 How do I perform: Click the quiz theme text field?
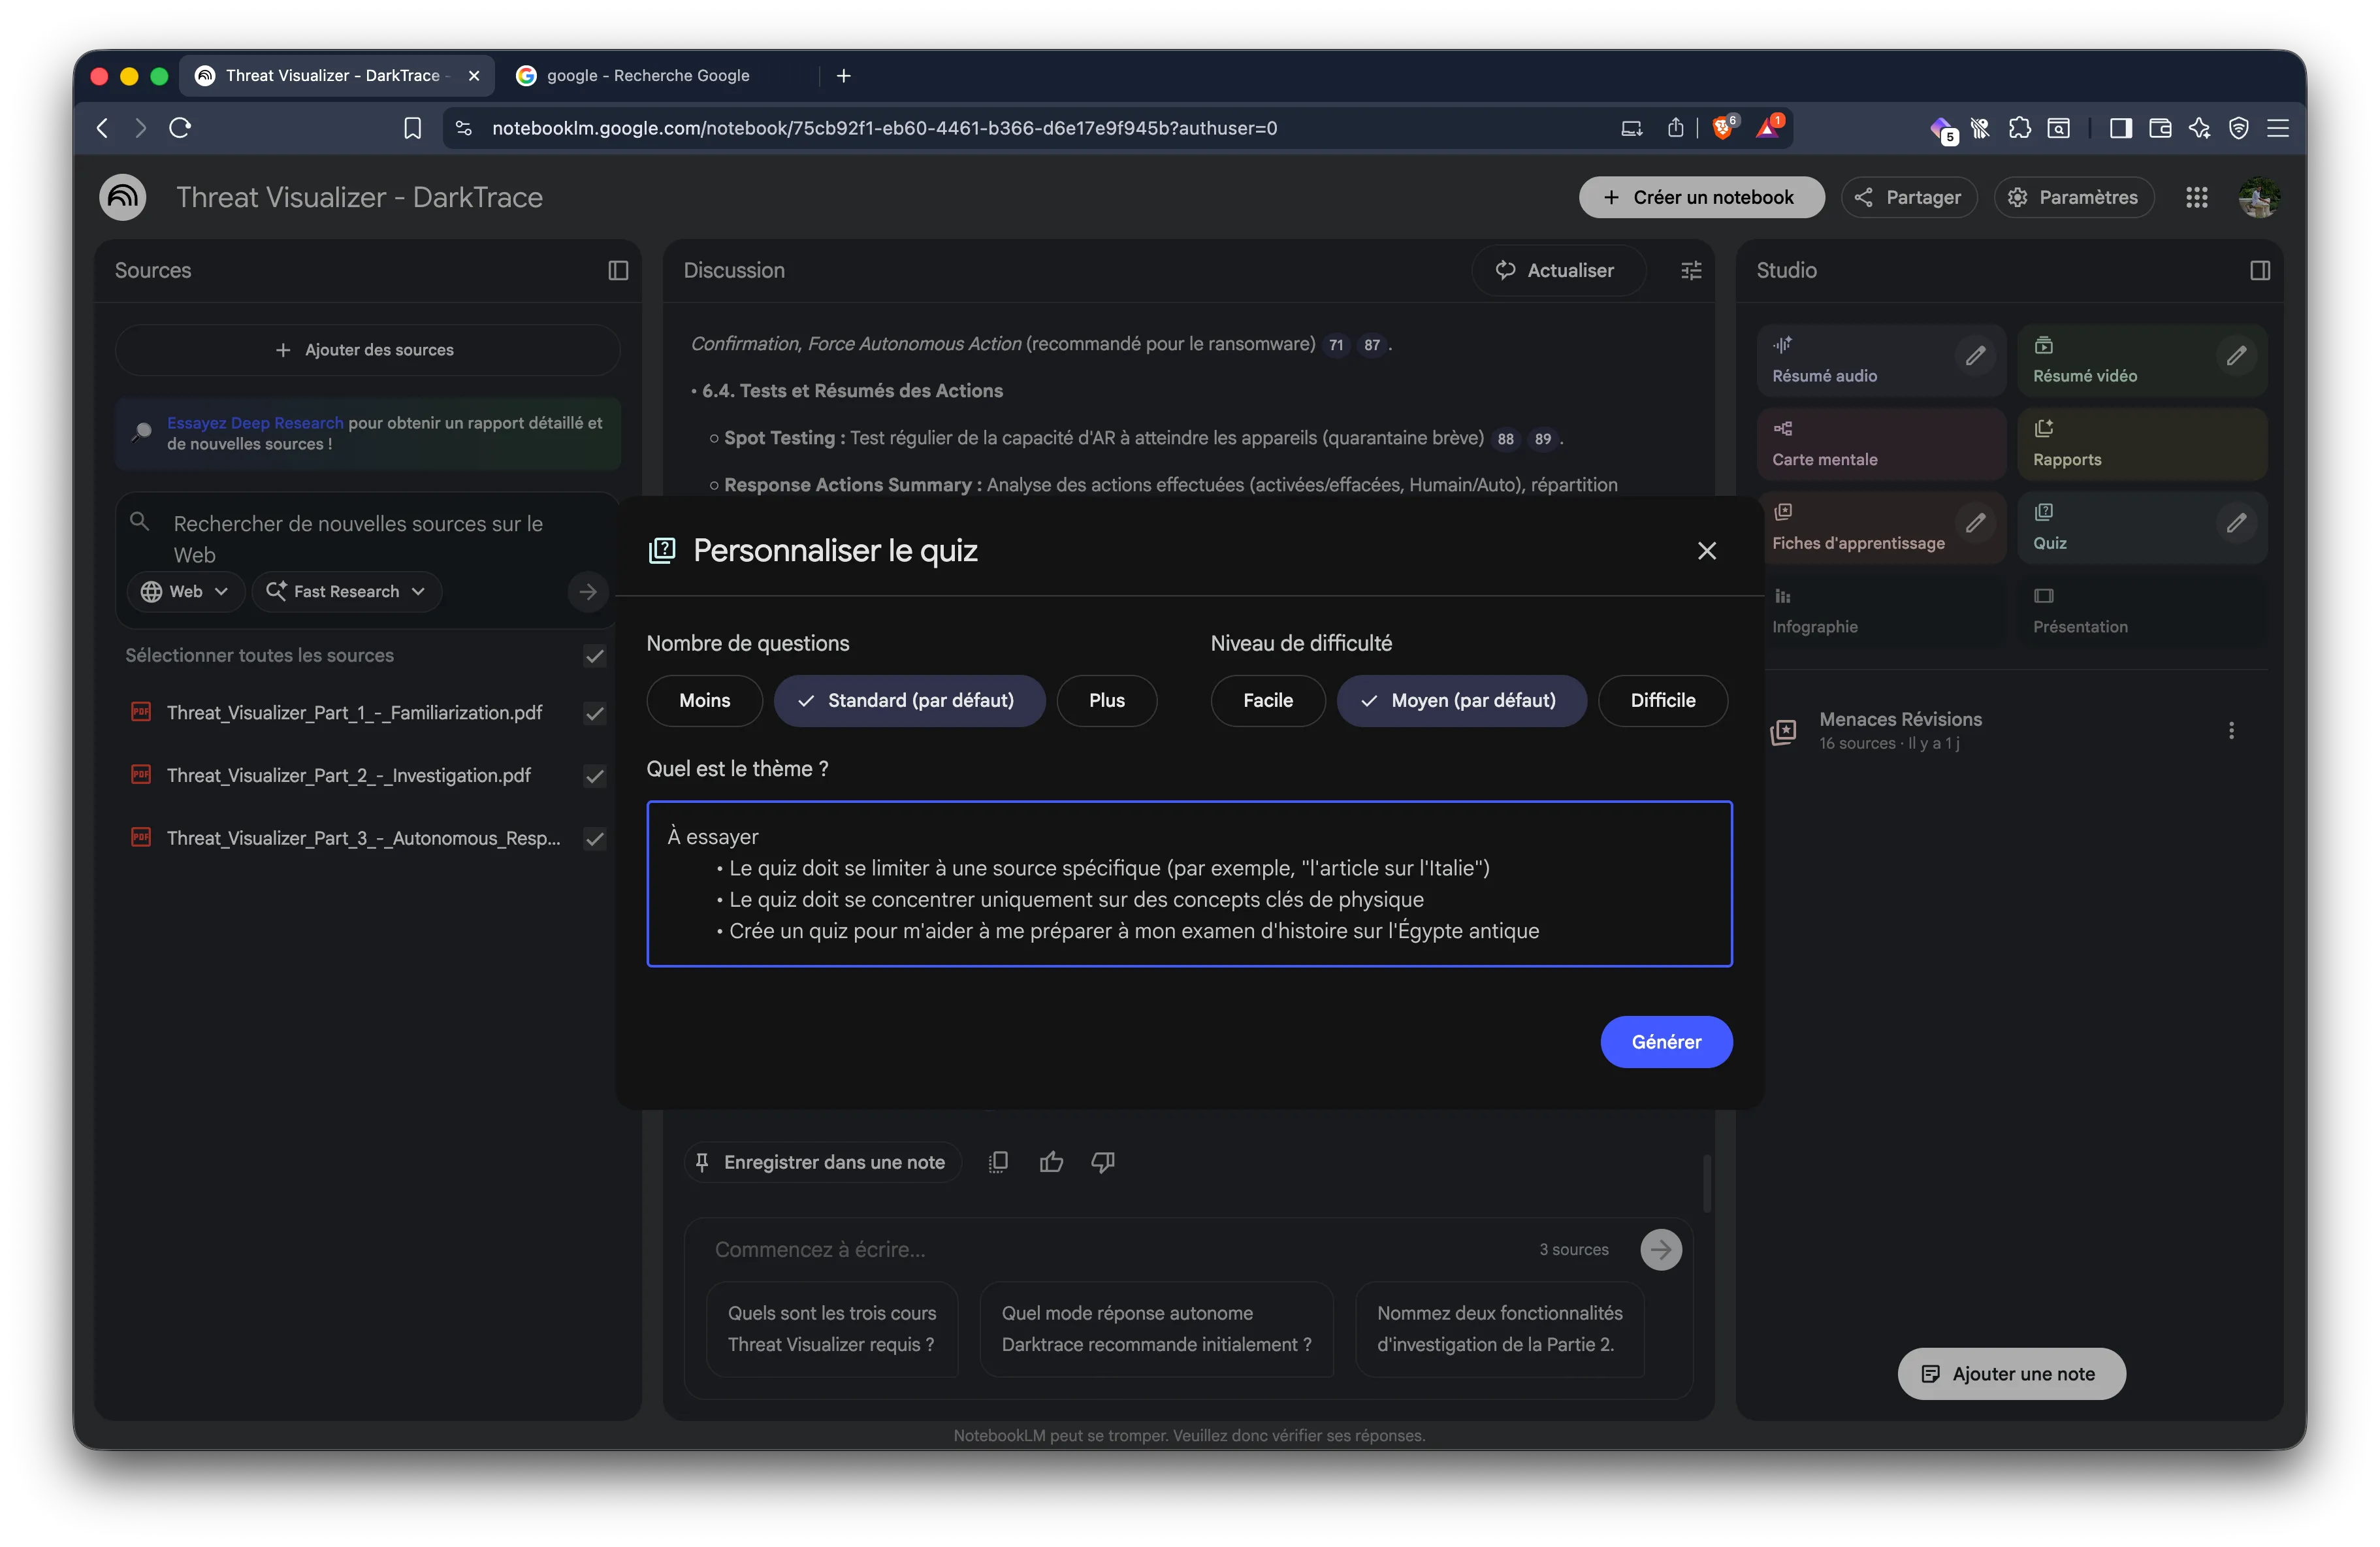1189,884
